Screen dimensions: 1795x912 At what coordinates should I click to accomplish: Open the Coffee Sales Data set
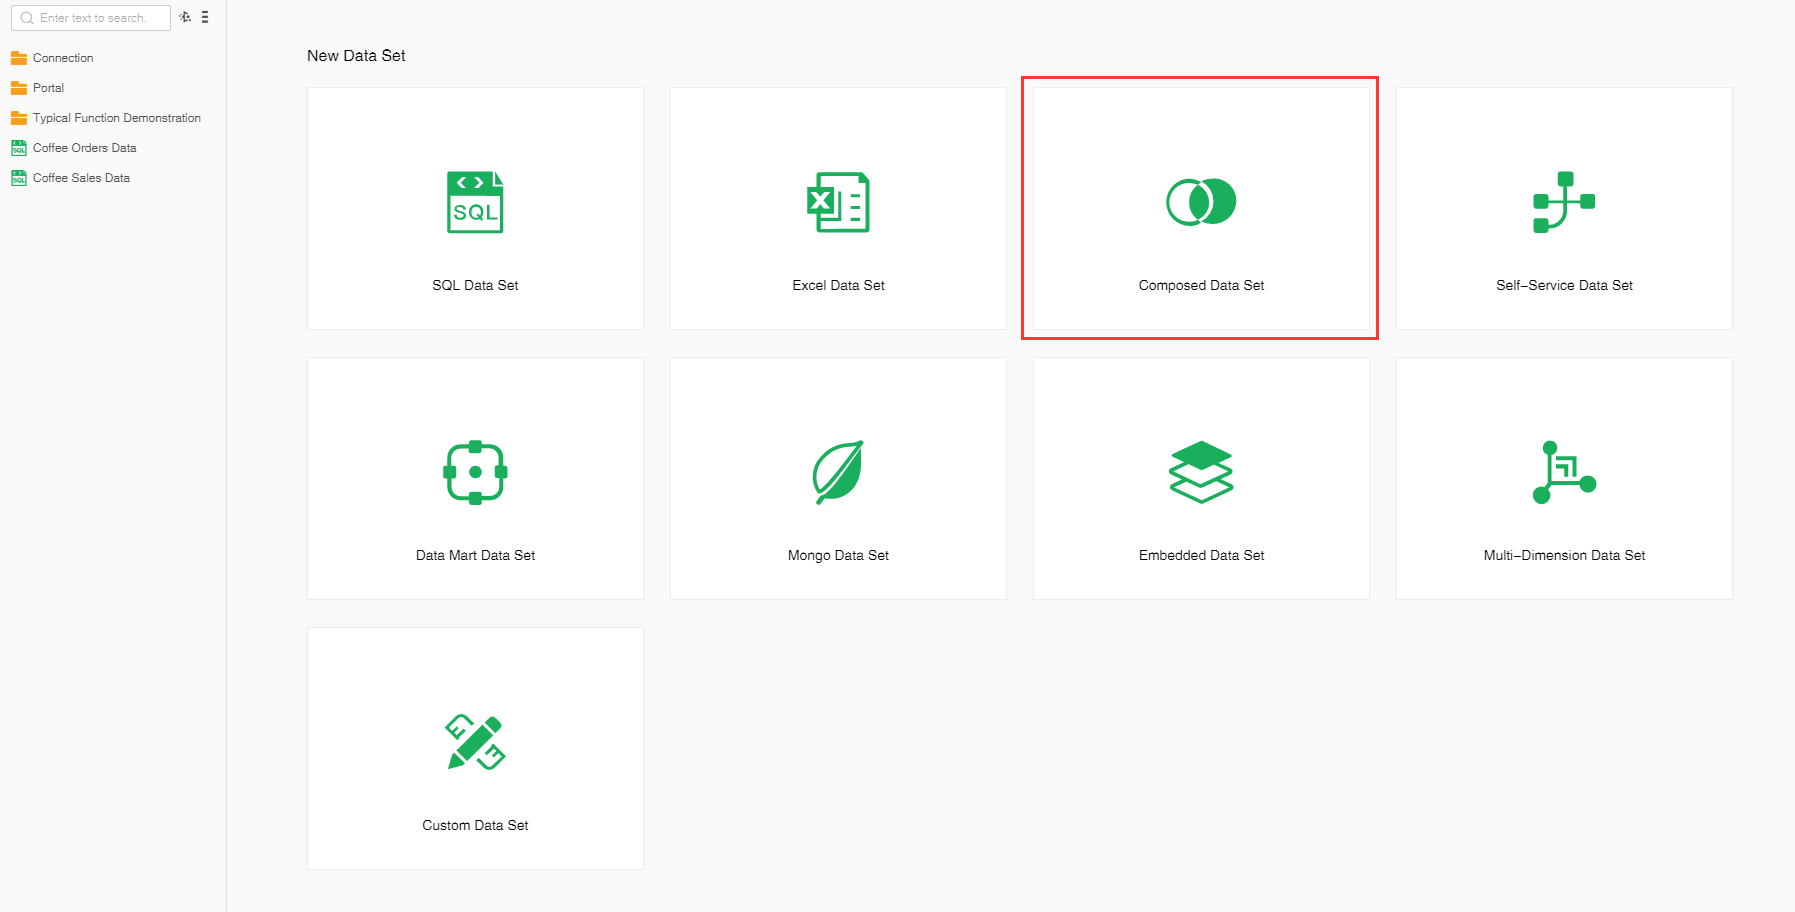[81, 178]
